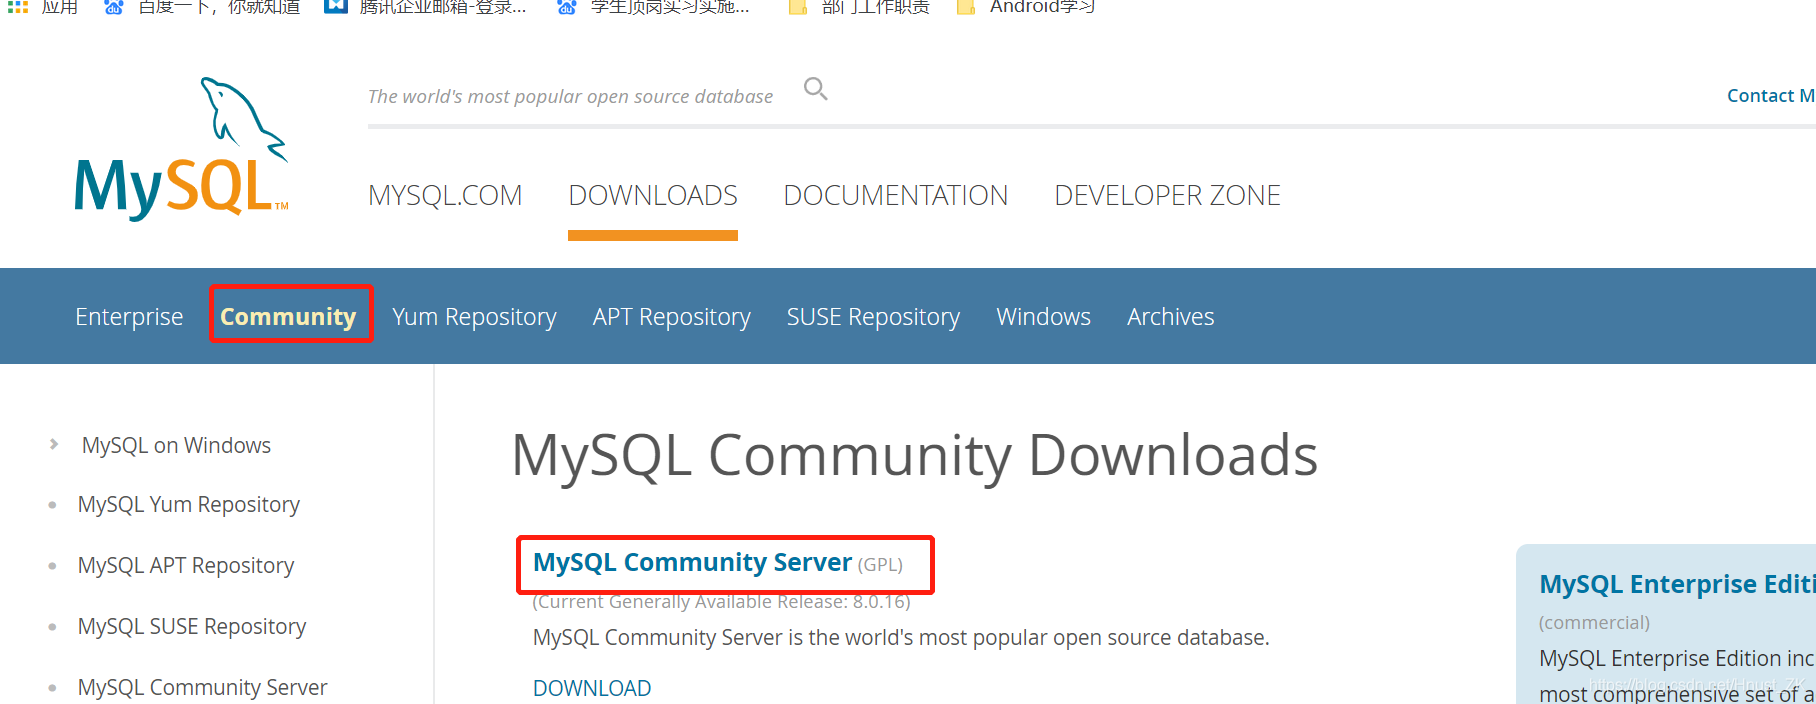Viewport: 1816px width, 704px height.
Task: Click the Contact link in the header
Action: click(x=1770, y=96)
